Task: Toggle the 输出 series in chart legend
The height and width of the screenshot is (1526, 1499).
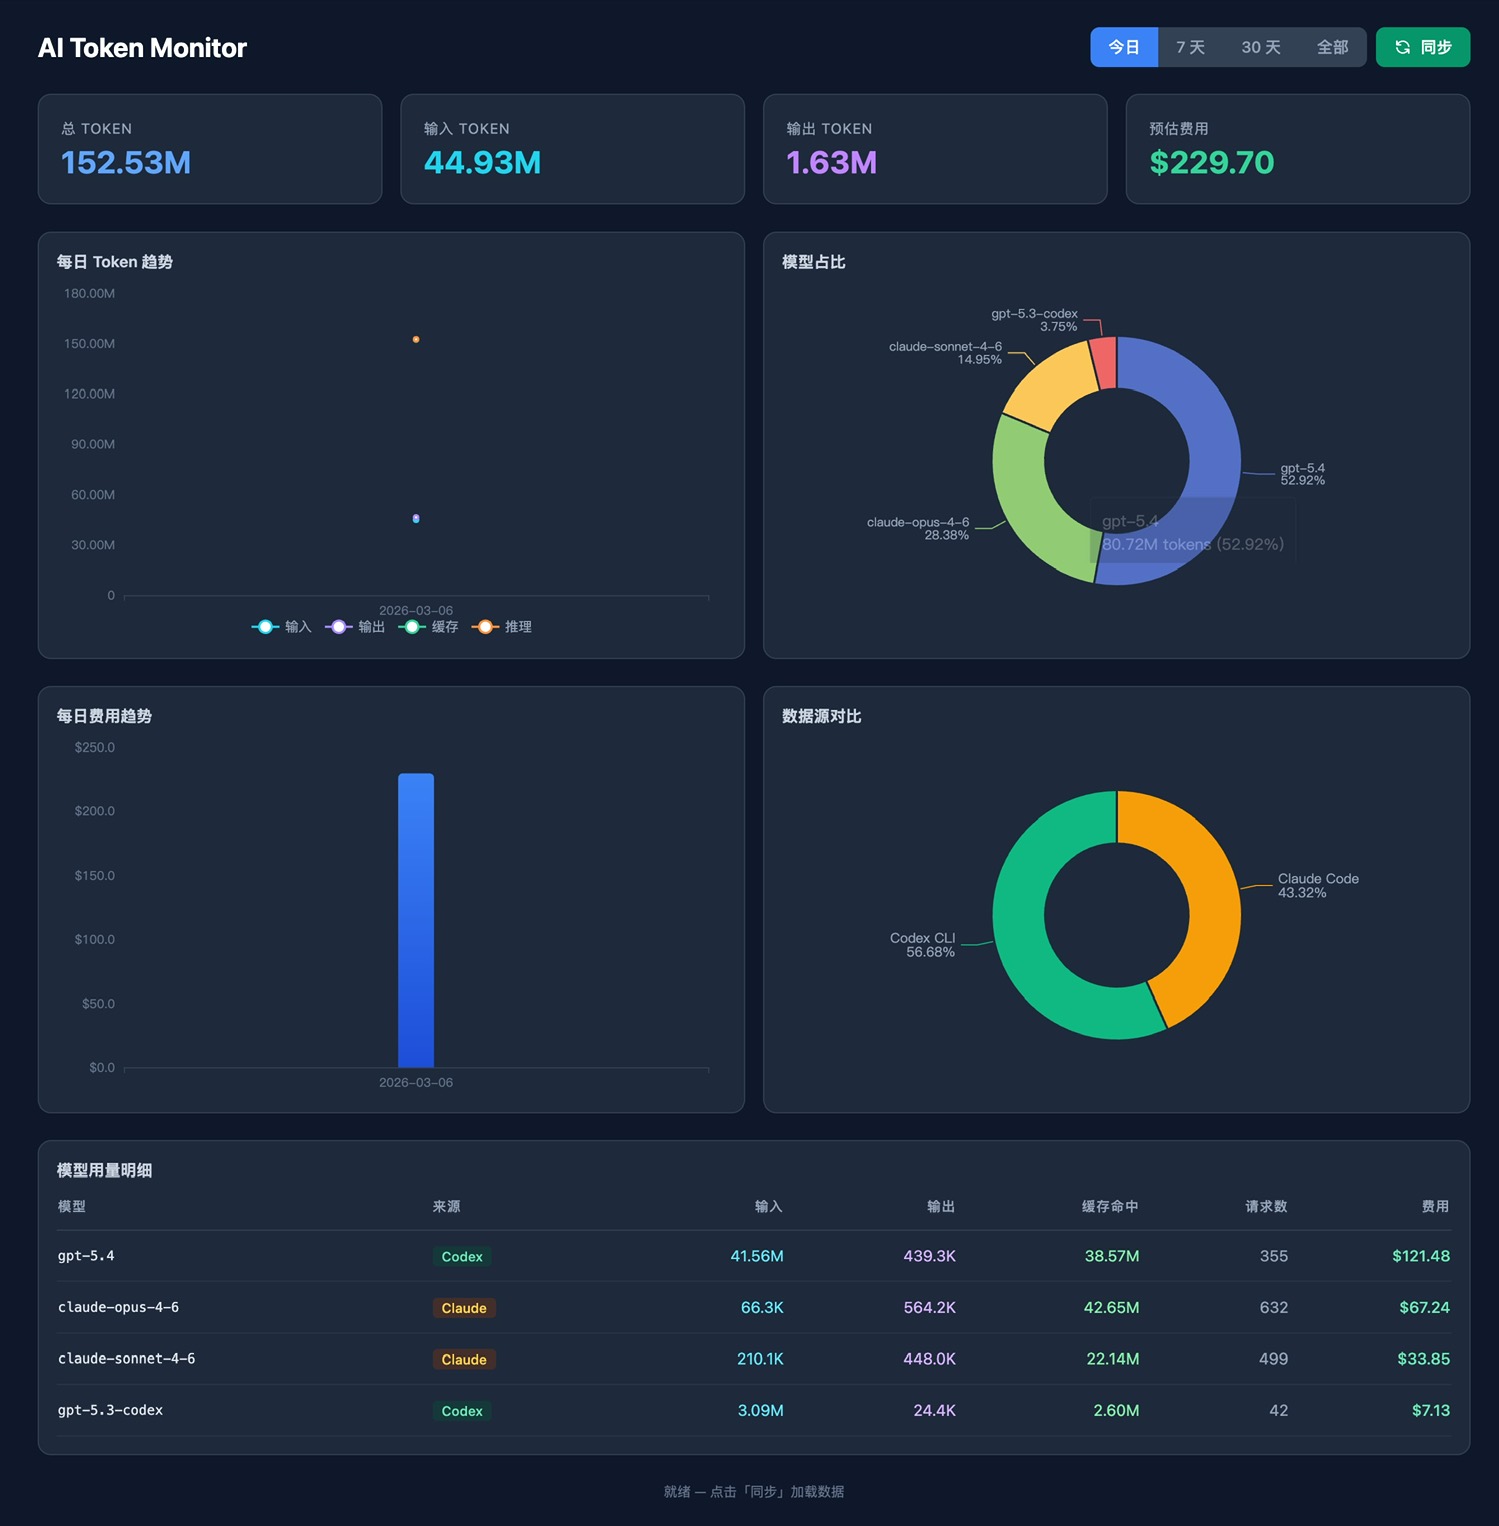Action: tap(355, 627)
